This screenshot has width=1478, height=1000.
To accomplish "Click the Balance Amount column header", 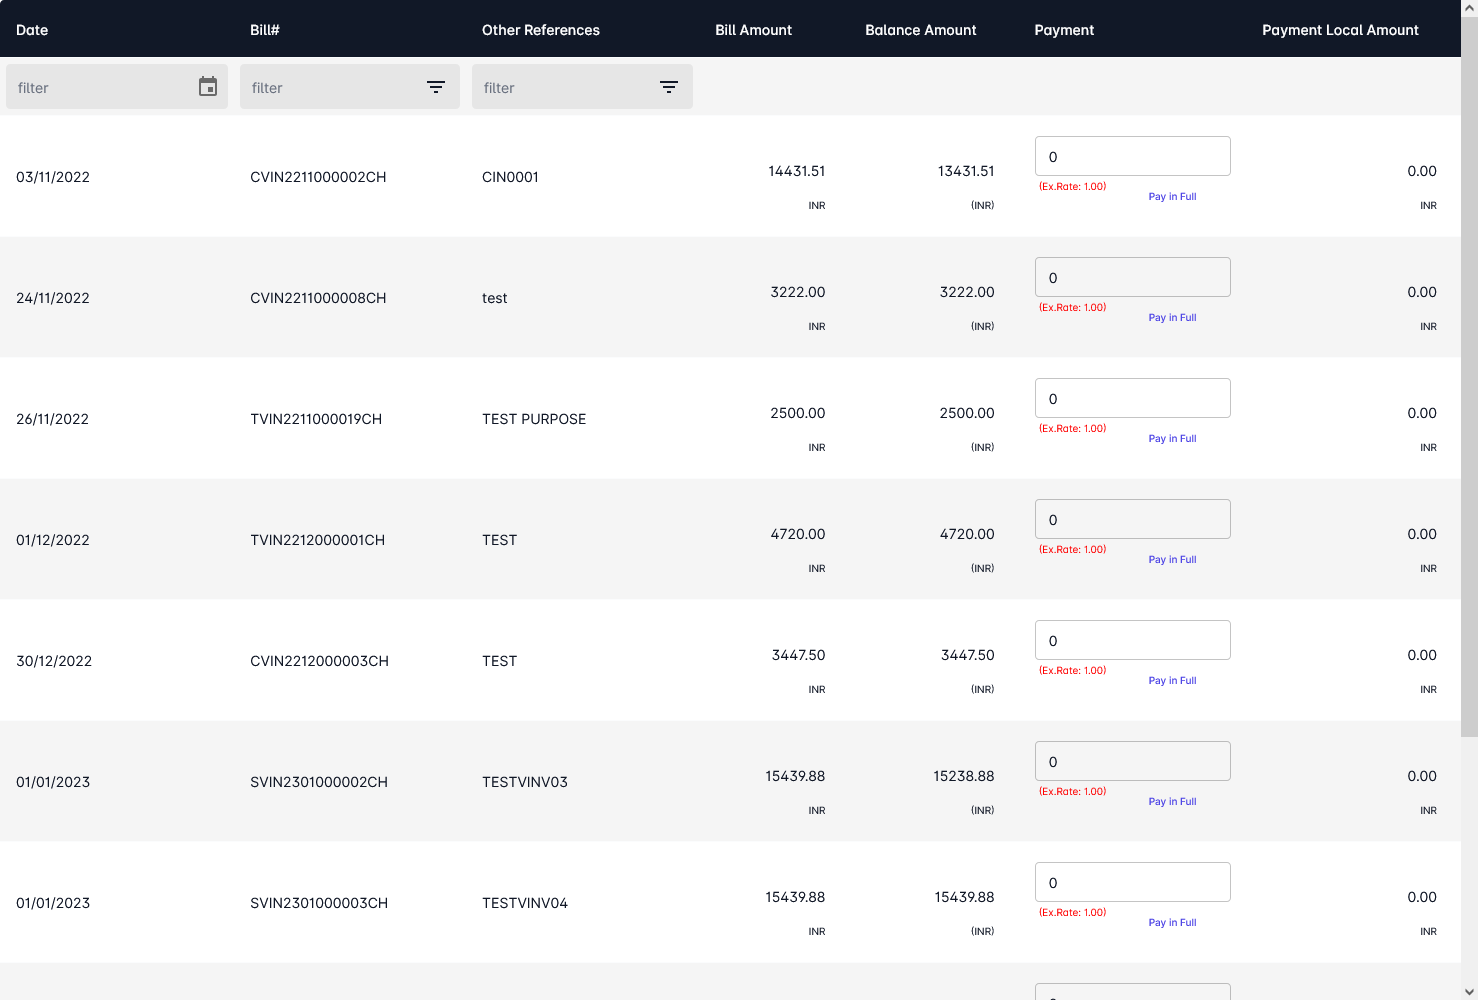I will click(920, 30).
